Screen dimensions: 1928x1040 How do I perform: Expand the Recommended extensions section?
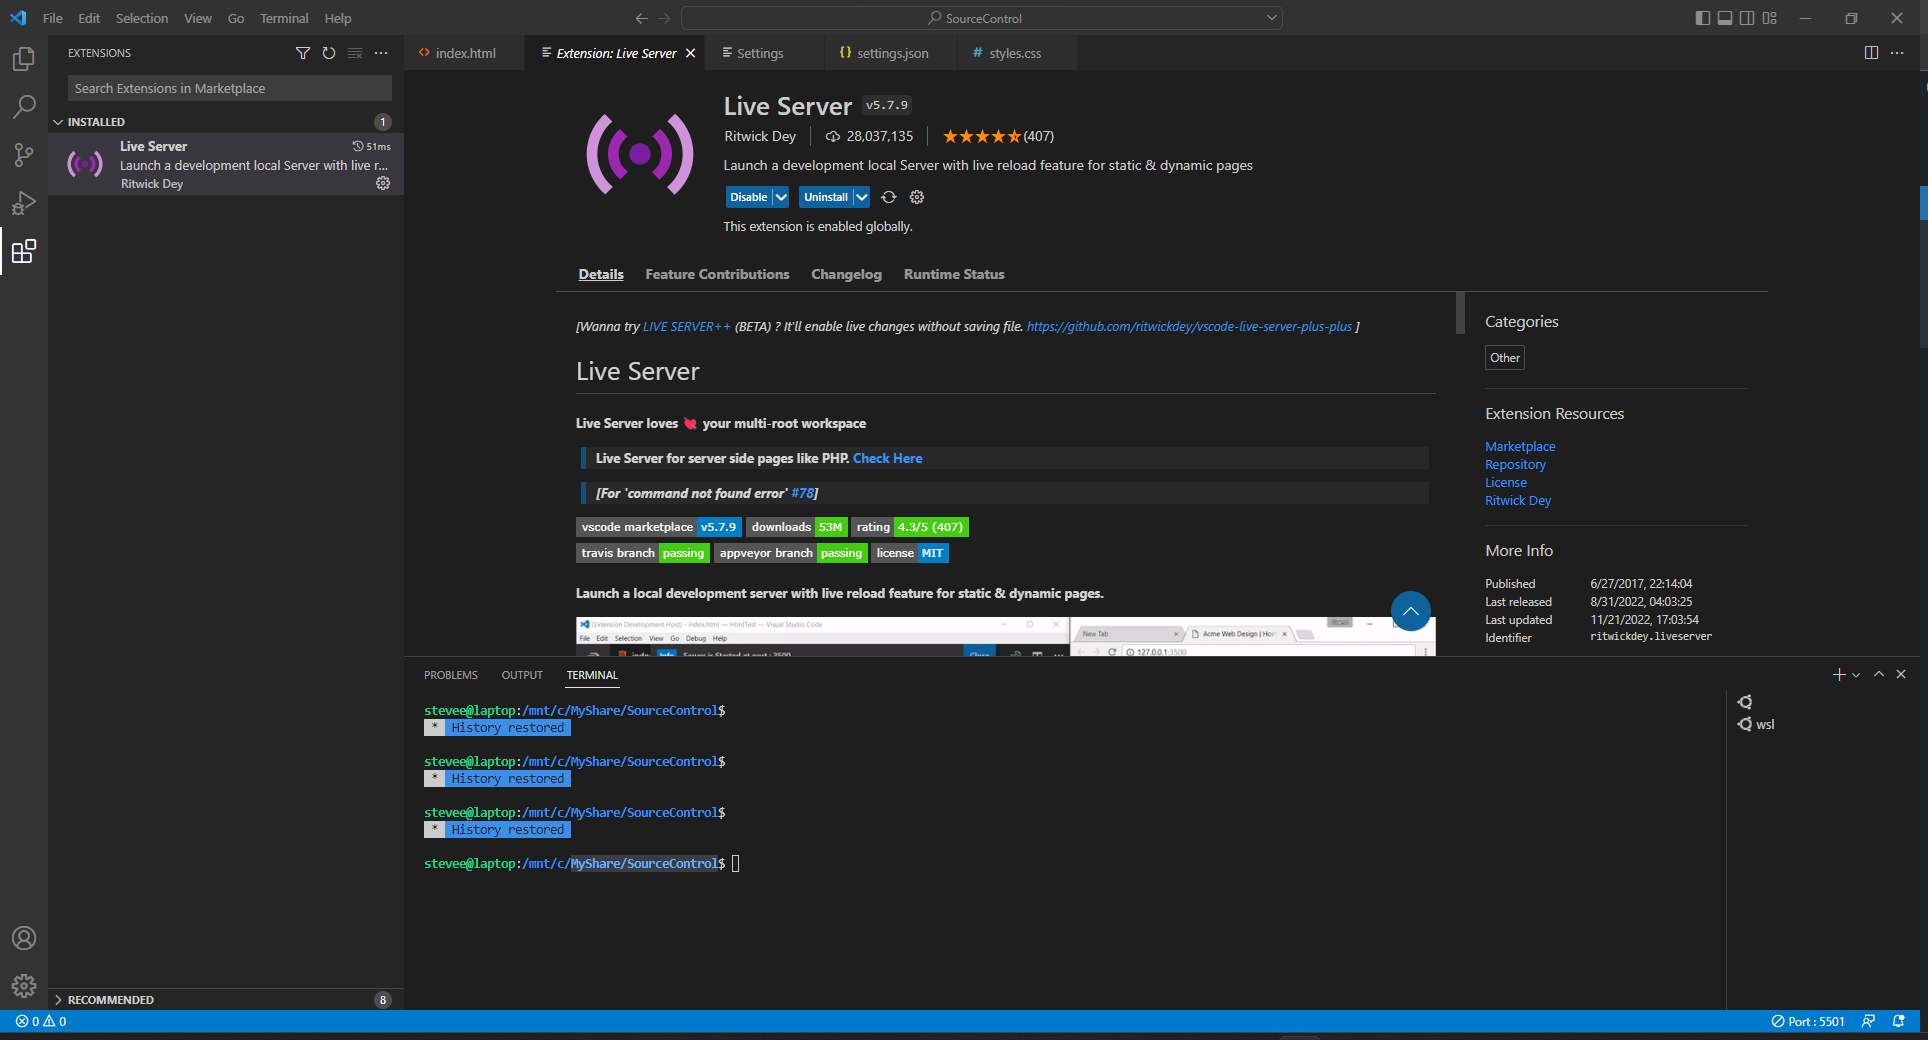tap(110, 1000)
